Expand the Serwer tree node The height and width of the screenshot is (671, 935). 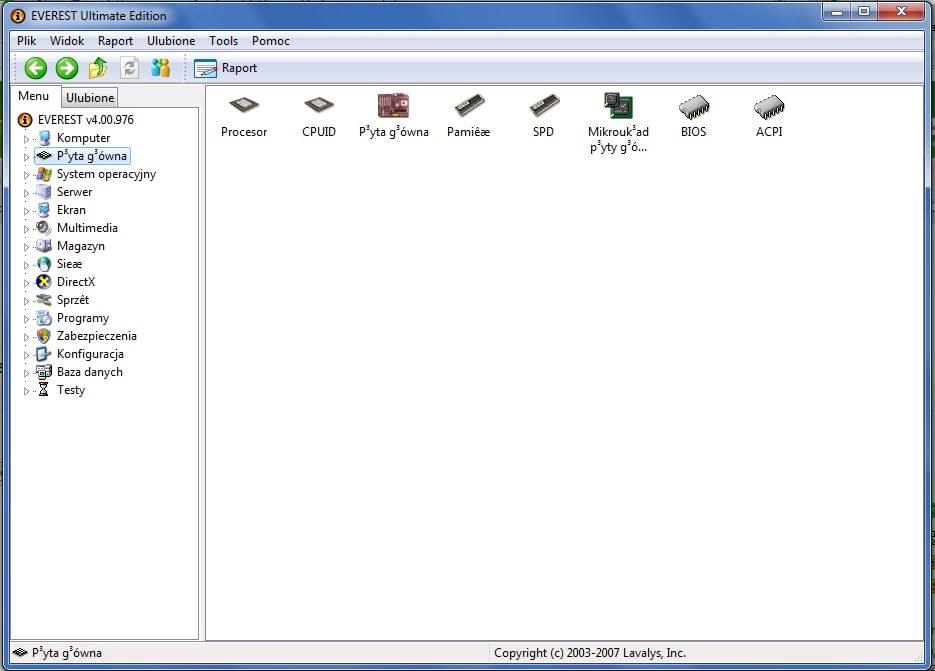26,193
